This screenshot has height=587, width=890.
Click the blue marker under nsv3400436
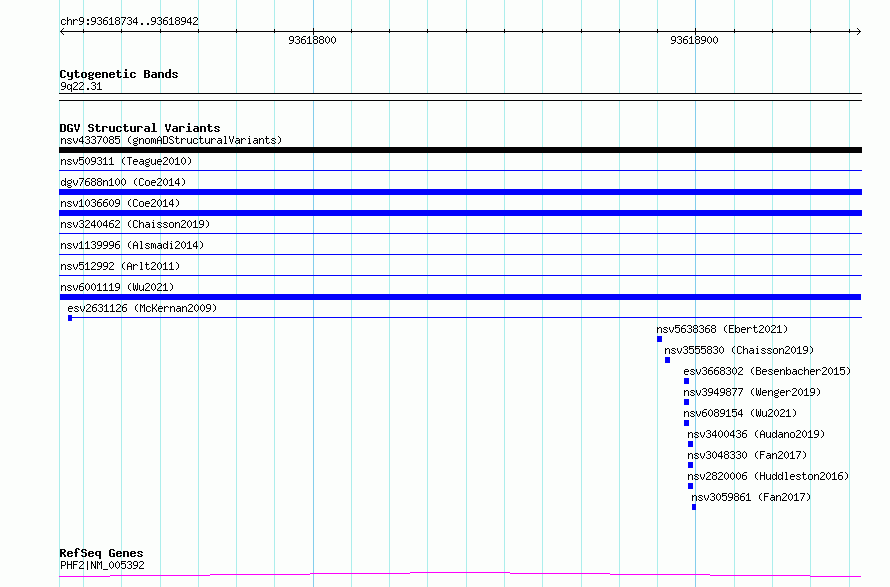click(x=690, y=445)
